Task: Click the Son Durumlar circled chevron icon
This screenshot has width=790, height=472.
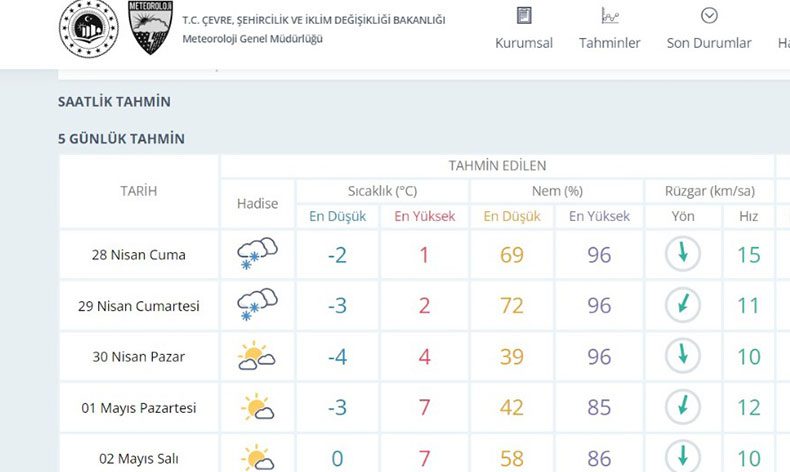Action: tap(709, 16)
